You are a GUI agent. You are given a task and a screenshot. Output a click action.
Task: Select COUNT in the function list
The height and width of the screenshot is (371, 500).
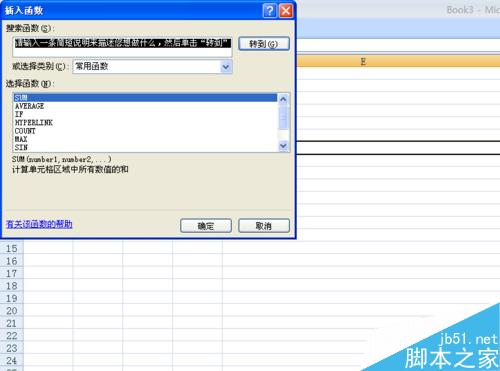(x=145, y=131)
